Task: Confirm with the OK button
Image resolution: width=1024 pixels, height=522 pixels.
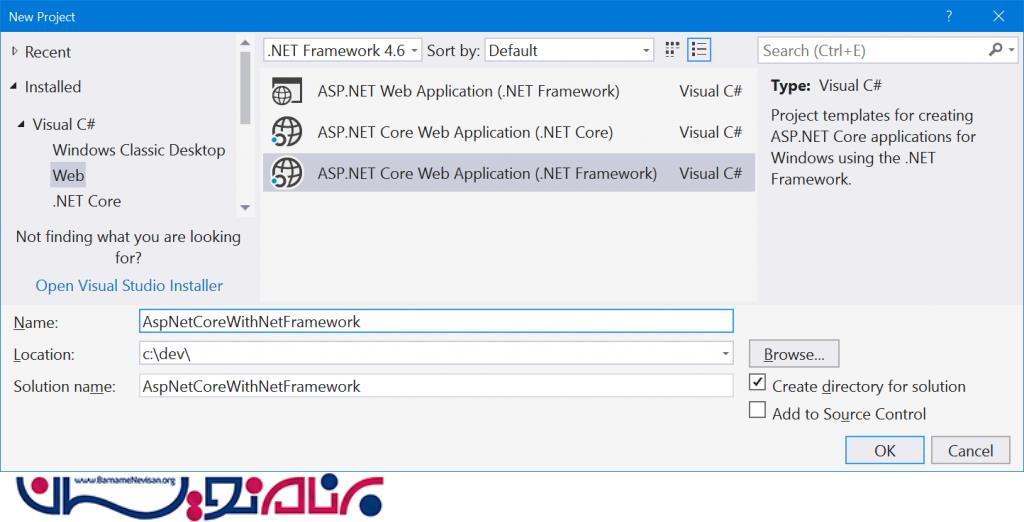Action: pos(884,450)
